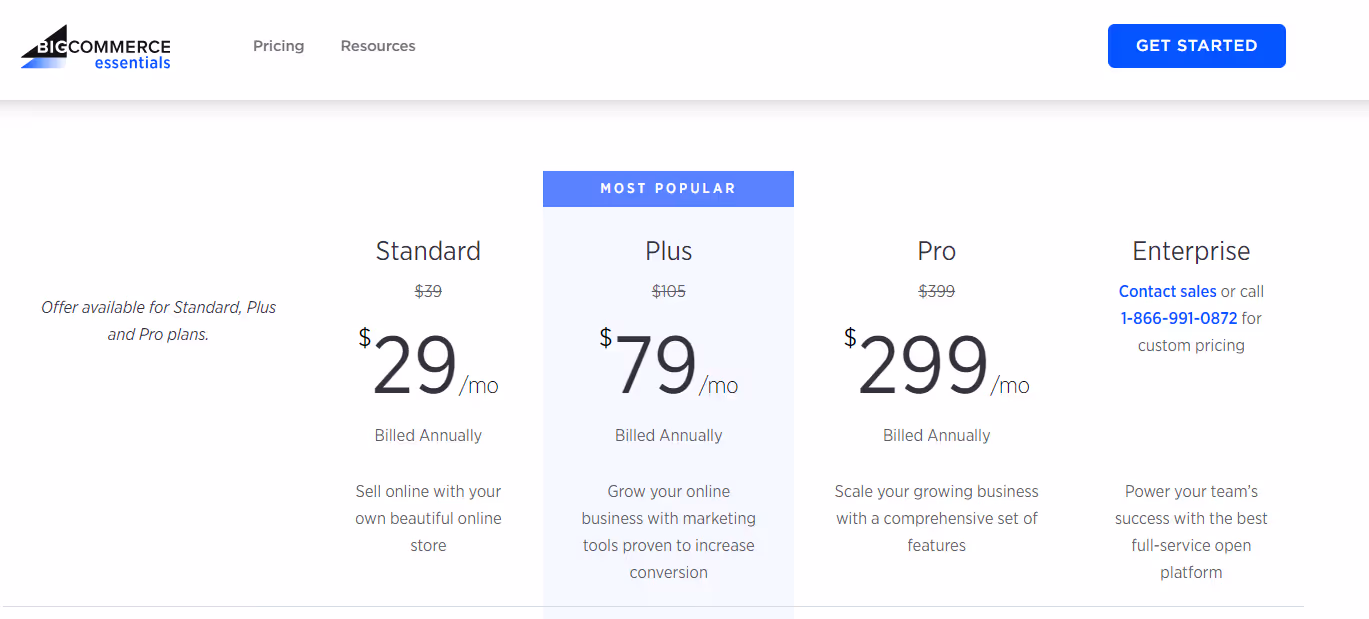
Task: Click the GET STARTED button
Action: (1196, 45)
